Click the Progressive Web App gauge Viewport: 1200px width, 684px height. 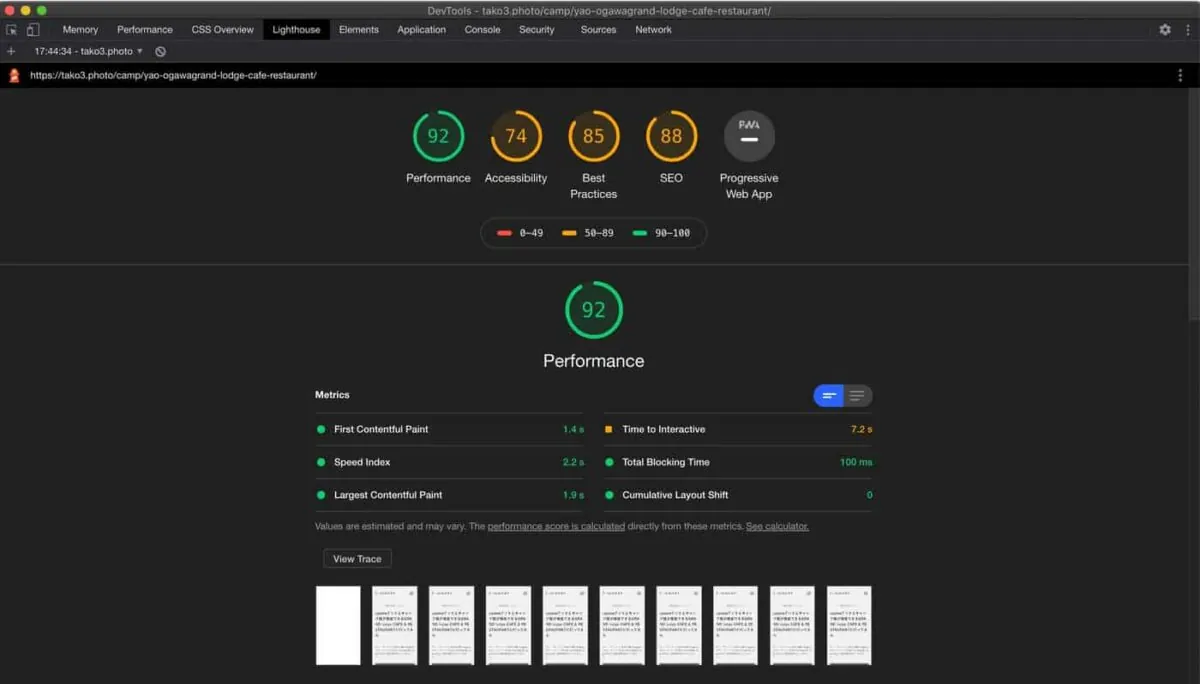749,136
